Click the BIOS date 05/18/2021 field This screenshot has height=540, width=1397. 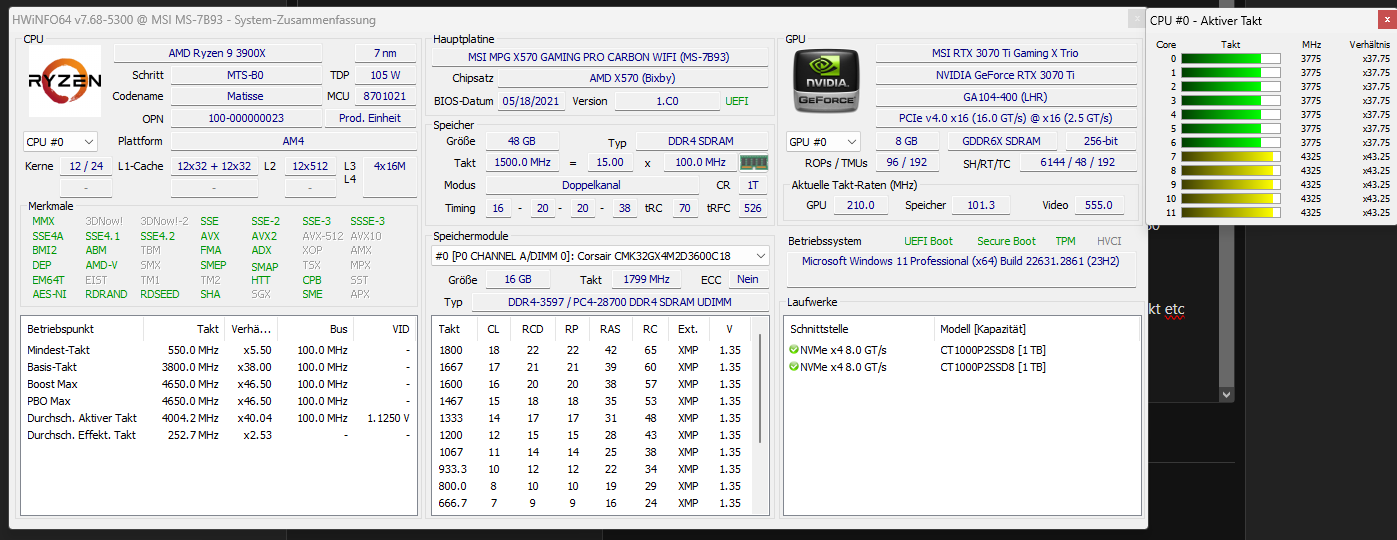(530, 101)
